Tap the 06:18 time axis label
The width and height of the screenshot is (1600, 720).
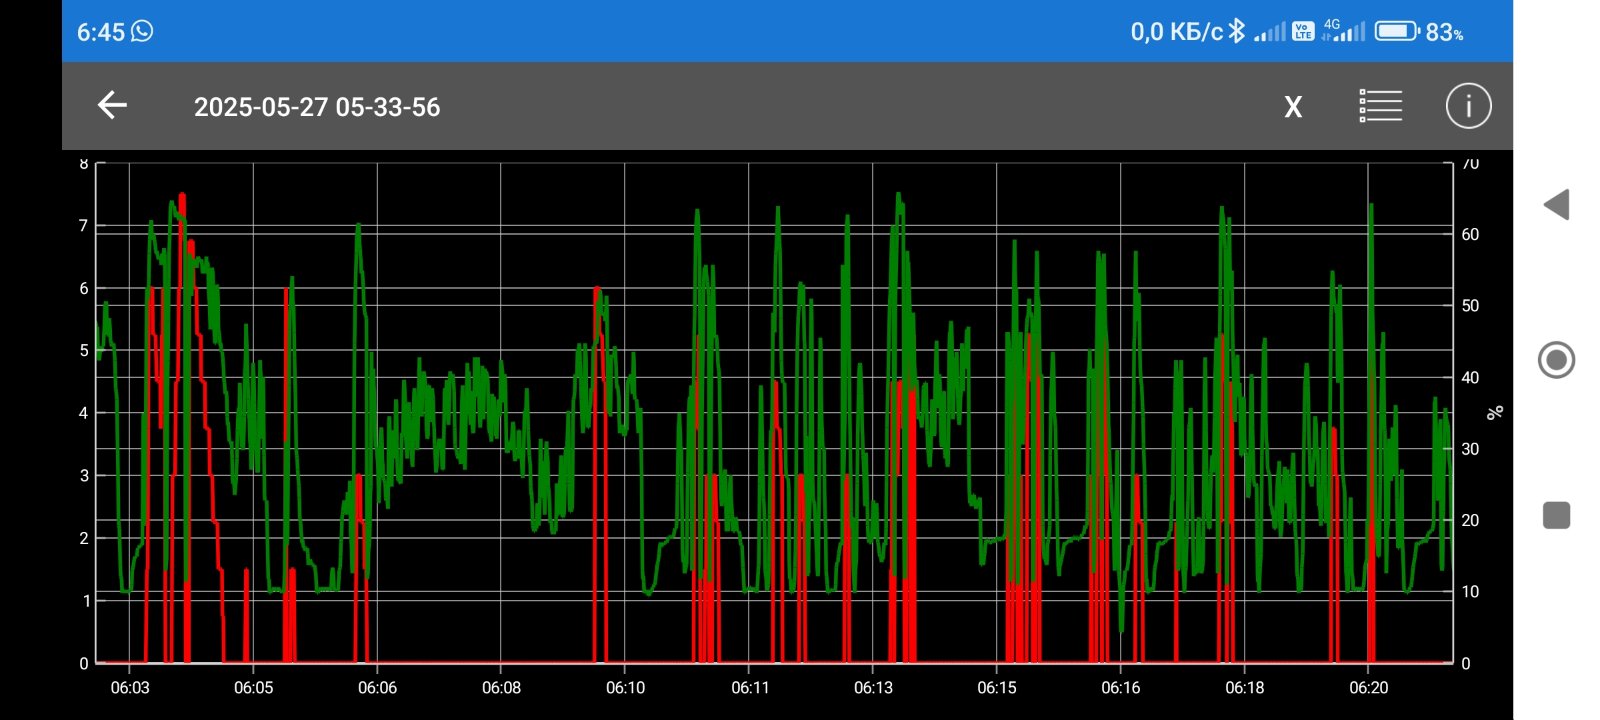(x=1245, y=688)
